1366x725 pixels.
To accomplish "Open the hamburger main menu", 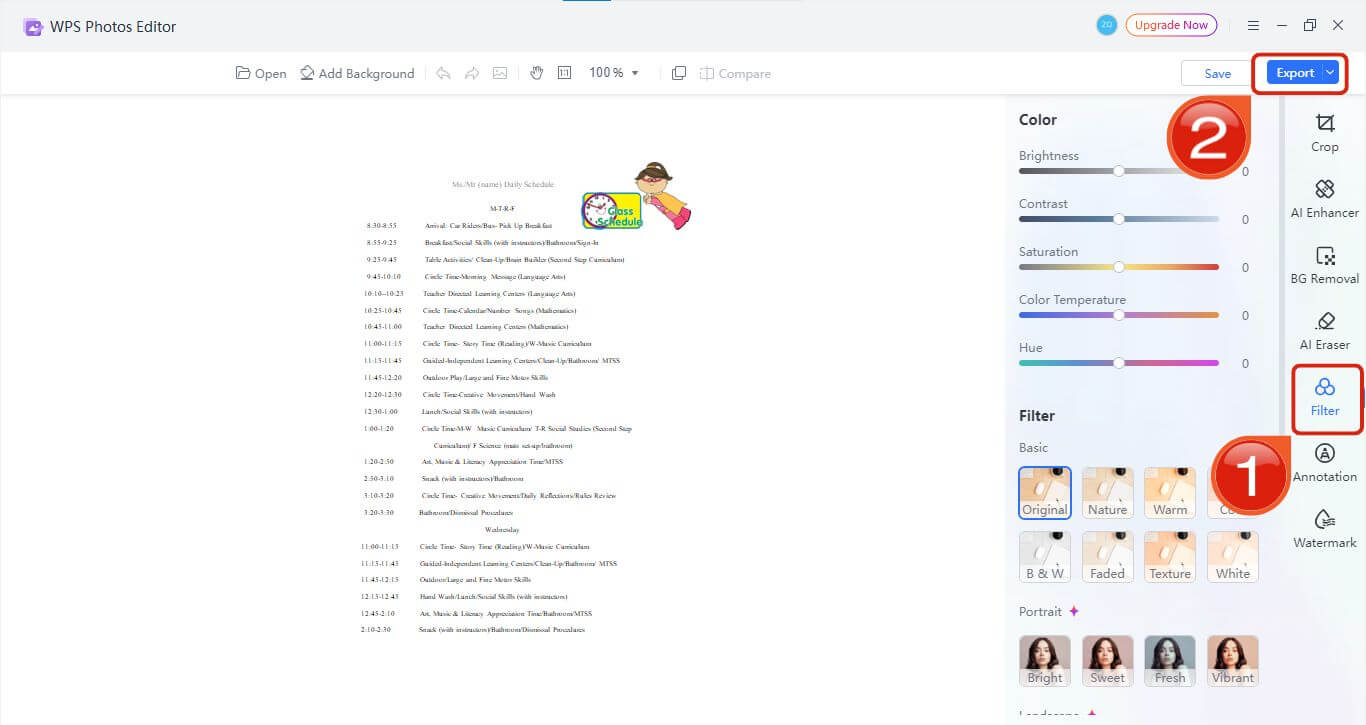I will (x=1253, y=26).
